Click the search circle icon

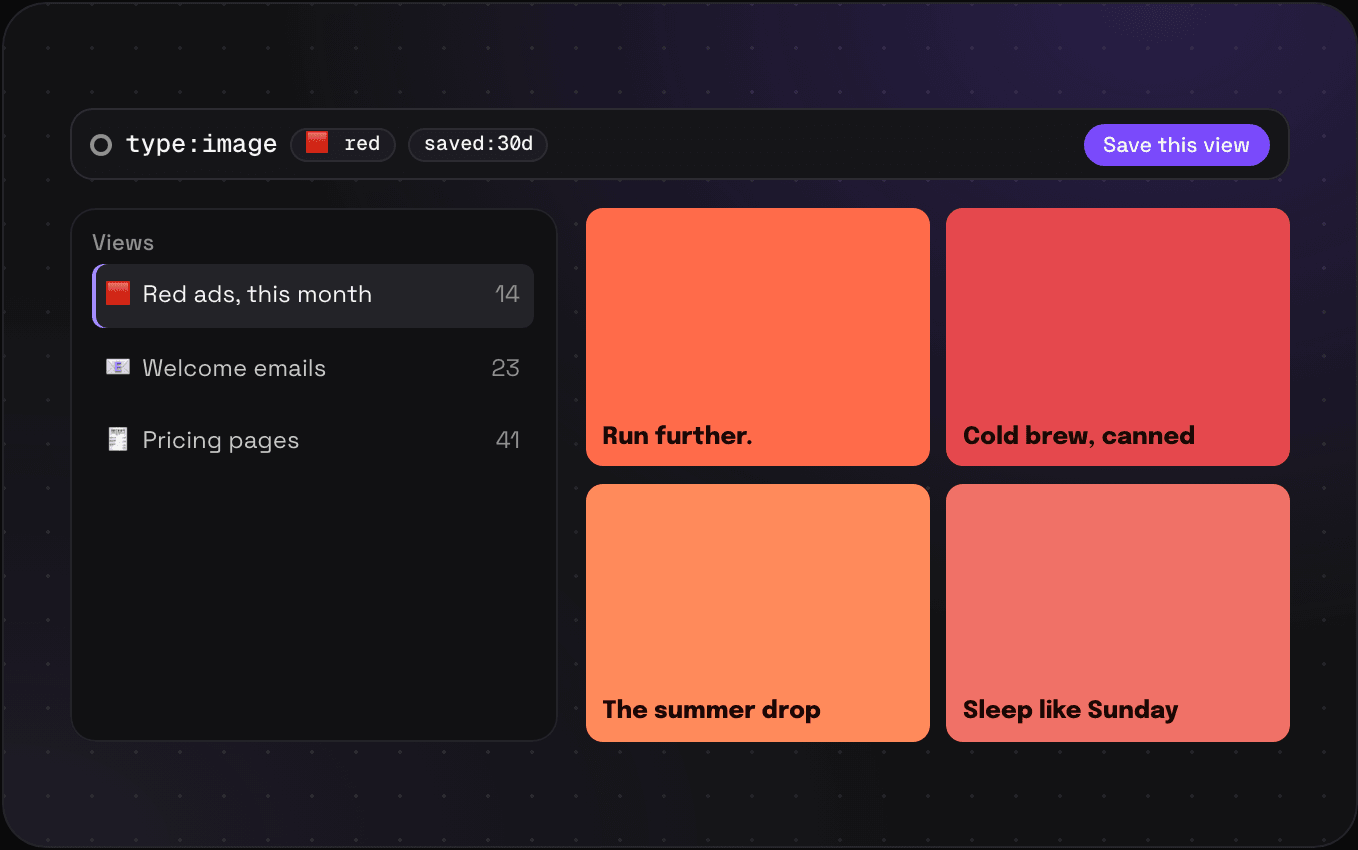click(101, 145)
